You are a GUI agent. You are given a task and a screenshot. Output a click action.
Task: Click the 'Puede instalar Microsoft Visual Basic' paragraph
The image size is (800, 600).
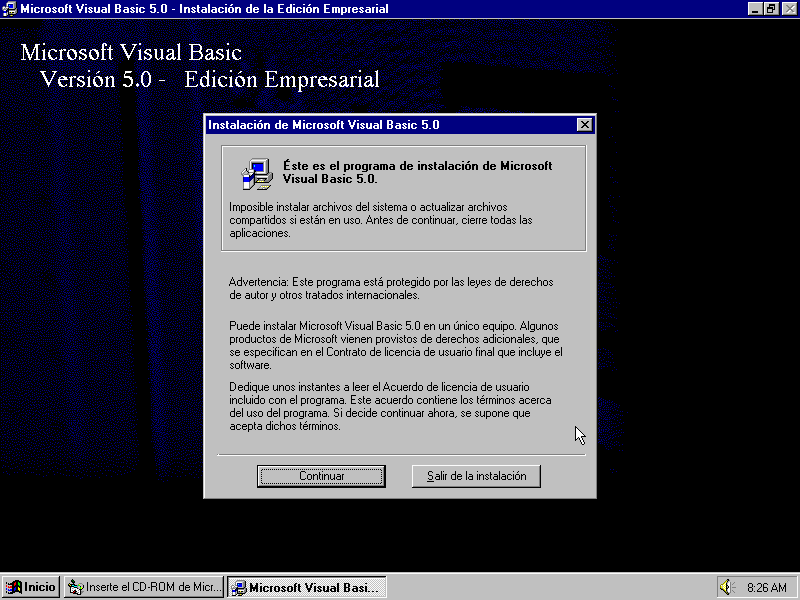pos(396,345)
